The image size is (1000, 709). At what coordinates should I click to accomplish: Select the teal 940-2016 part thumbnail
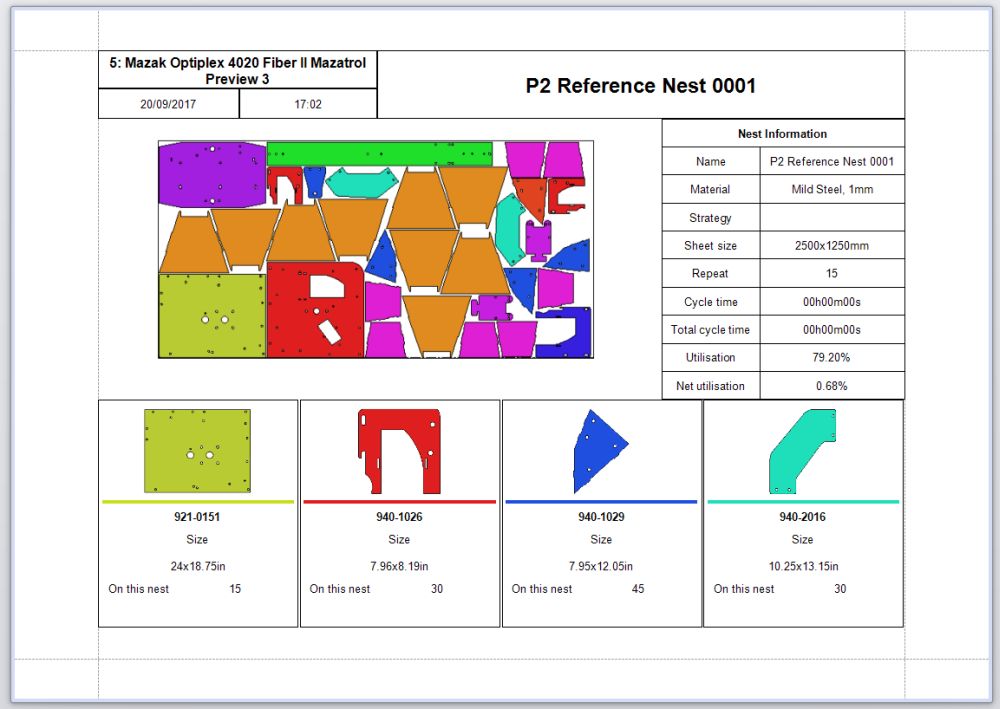pos(803,451)
